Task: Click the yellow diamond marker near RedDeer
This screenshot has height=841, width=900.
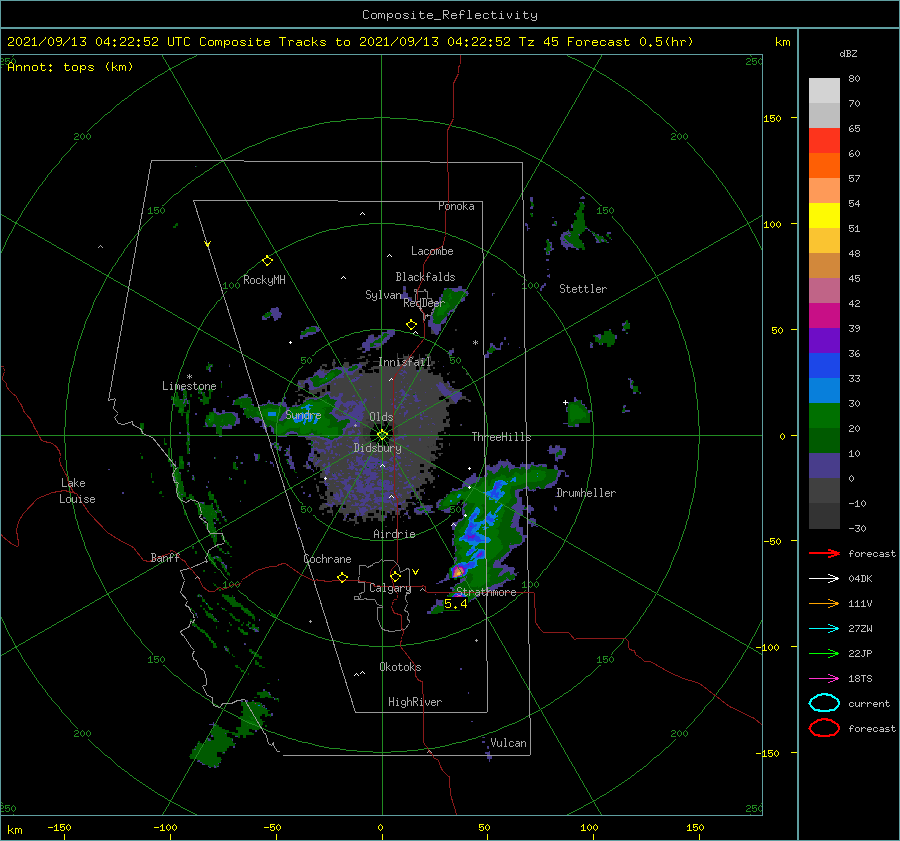Action: [411, 325]
